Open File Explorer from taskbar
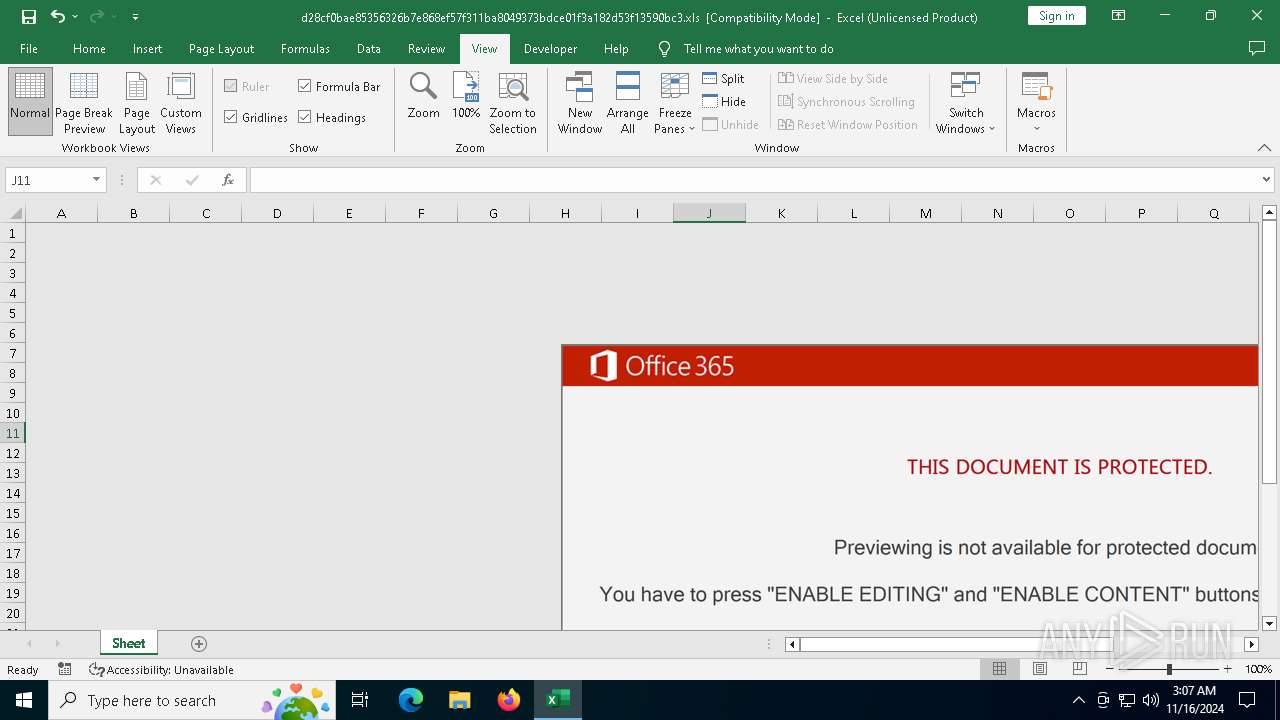The width and height of the screenshot is (1280, 720). (460, 700)
